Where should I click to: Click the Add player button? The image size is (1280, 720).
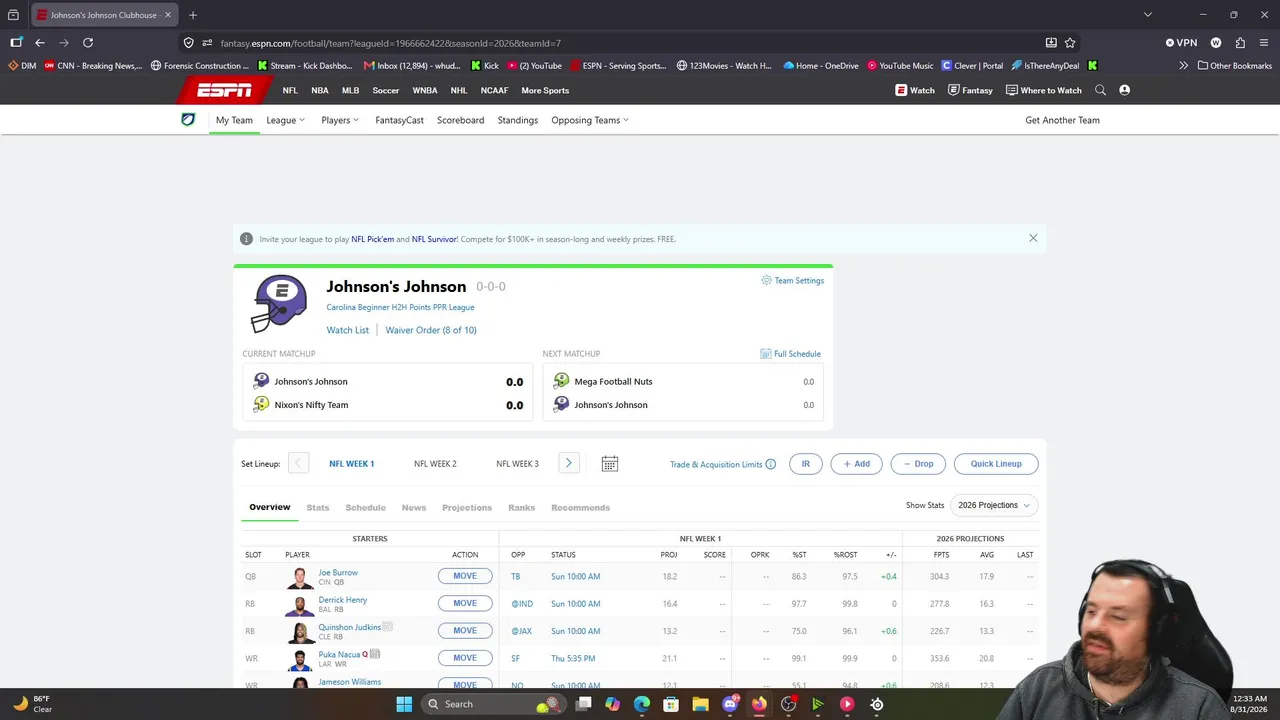(857, 464)
